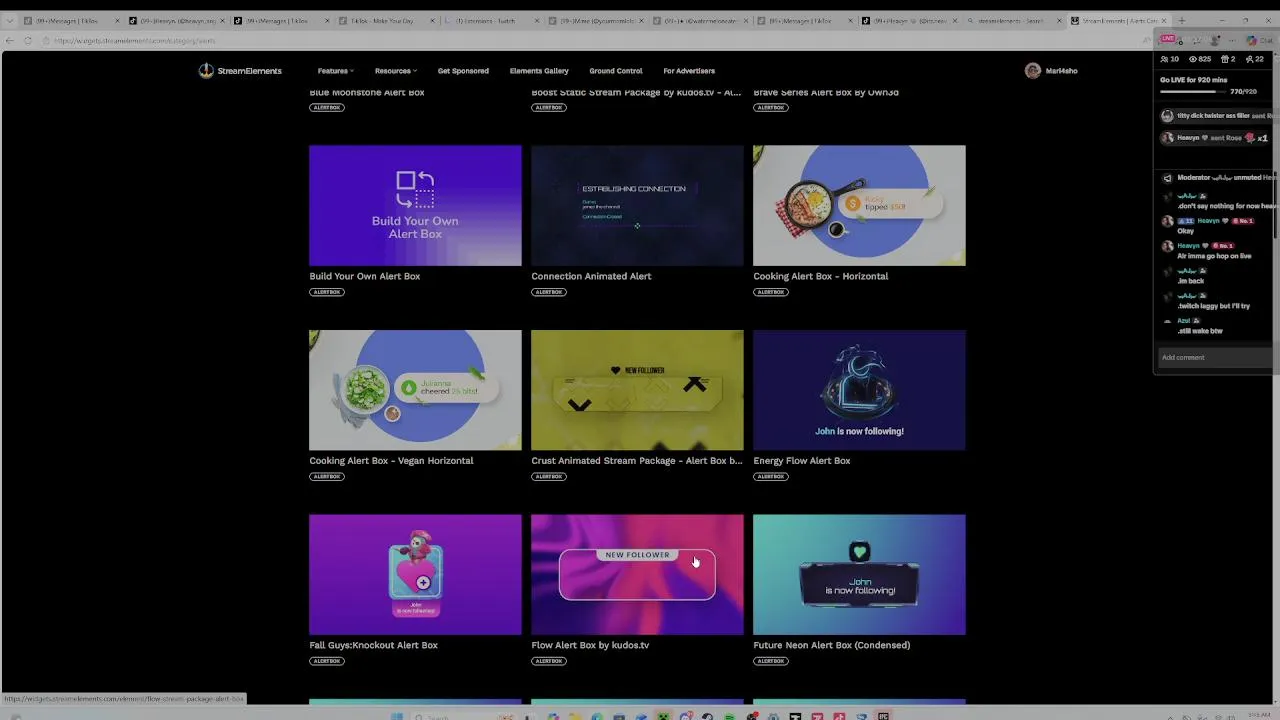Click Alertbox tag under Build Your Own
The width and height of the screenshot is (1280, 720).
coord(326,292)
